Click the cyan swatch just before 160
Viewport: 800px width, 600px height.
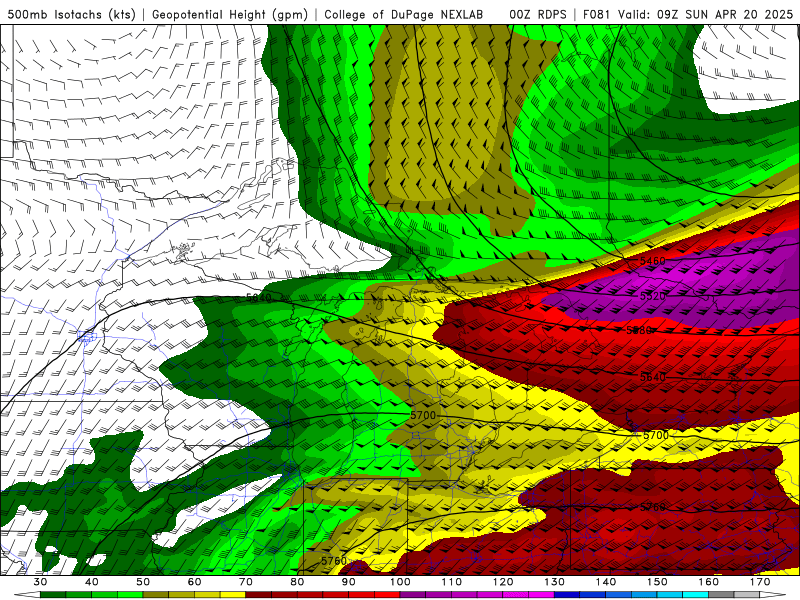[x=695, y=595]
